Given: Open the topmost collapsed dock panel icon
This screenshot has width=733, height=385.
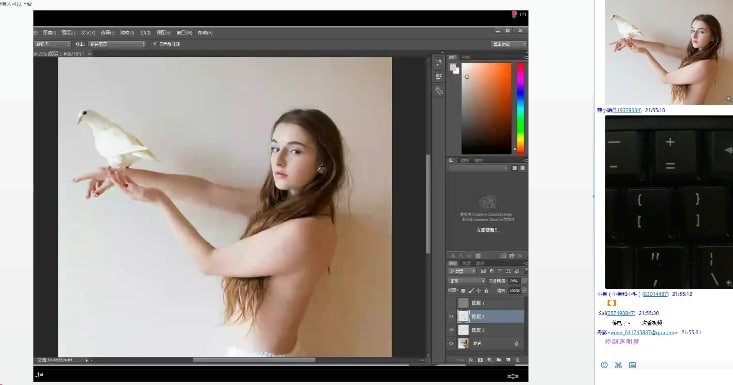Looking at the screenshot, I should click(438, 63).
